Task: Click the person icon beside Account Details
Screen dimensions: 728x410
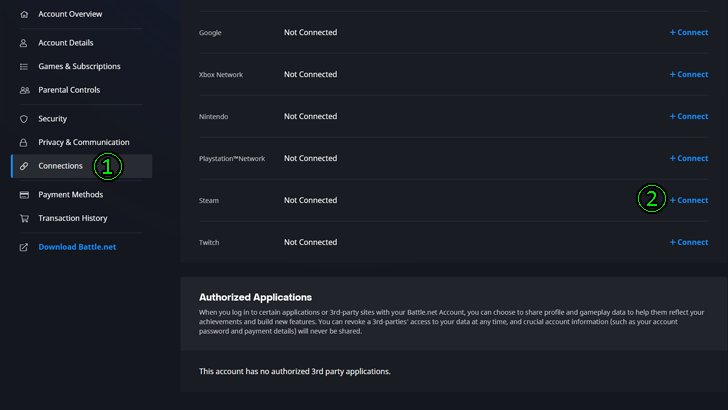Action: [24, 43]
